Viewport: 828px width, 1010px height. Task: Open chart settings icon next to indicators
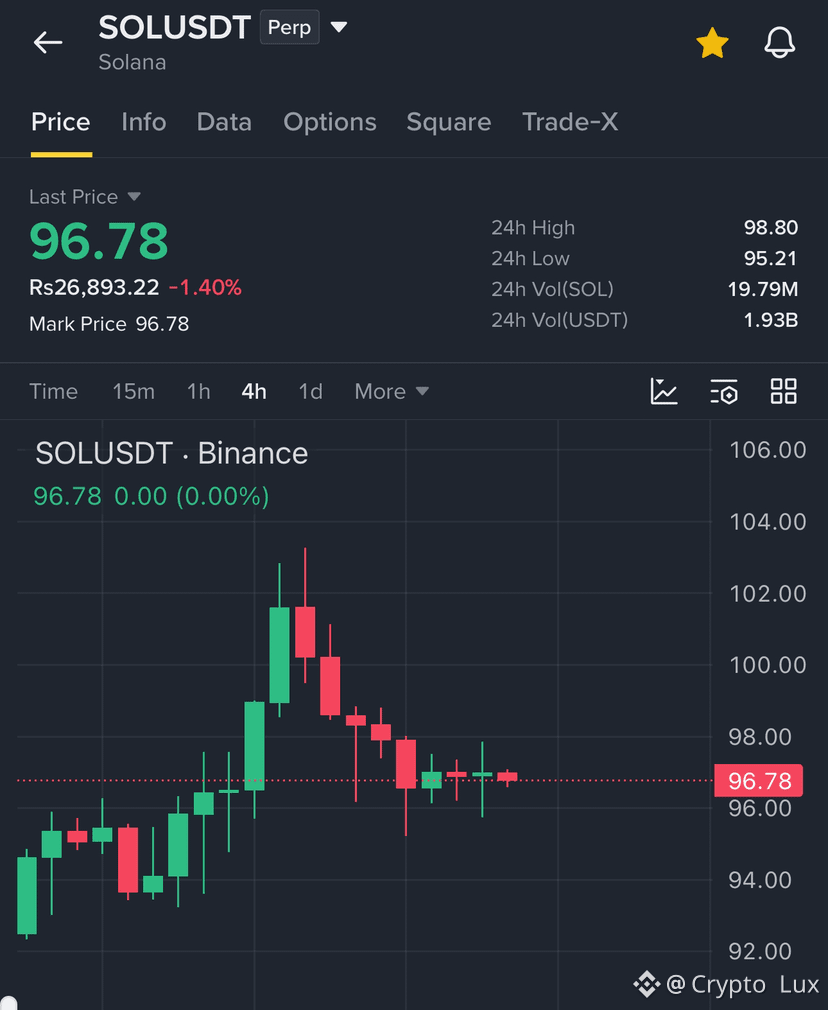724,391
